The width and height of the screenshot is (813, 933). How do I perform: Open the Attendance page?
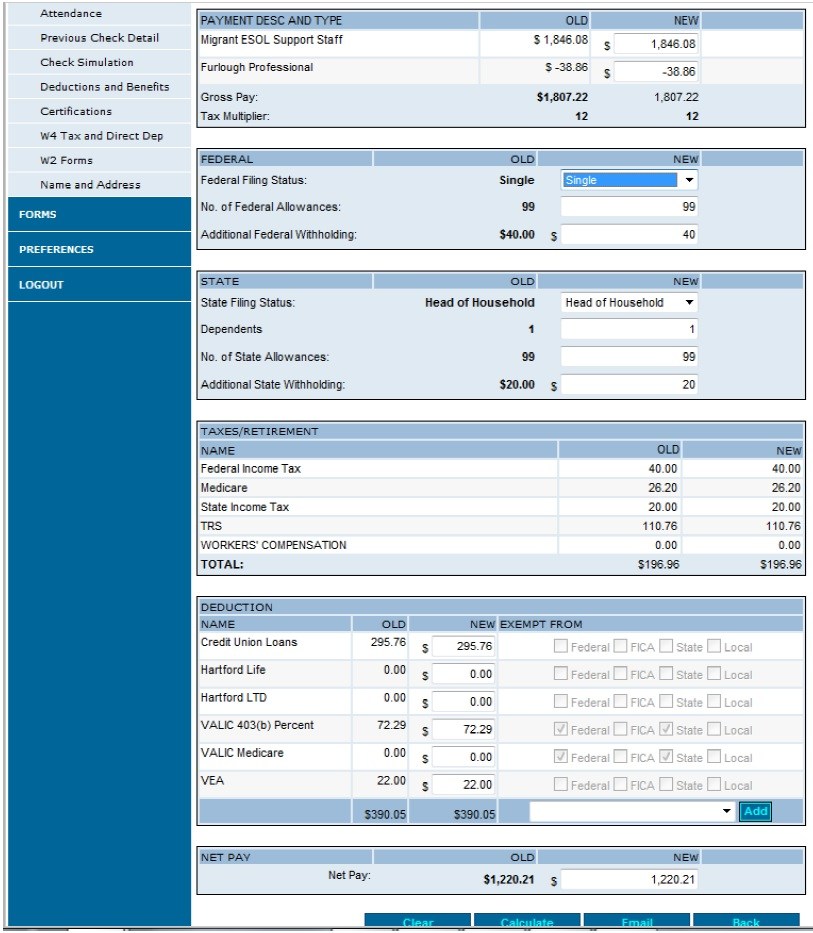[73, 13]
